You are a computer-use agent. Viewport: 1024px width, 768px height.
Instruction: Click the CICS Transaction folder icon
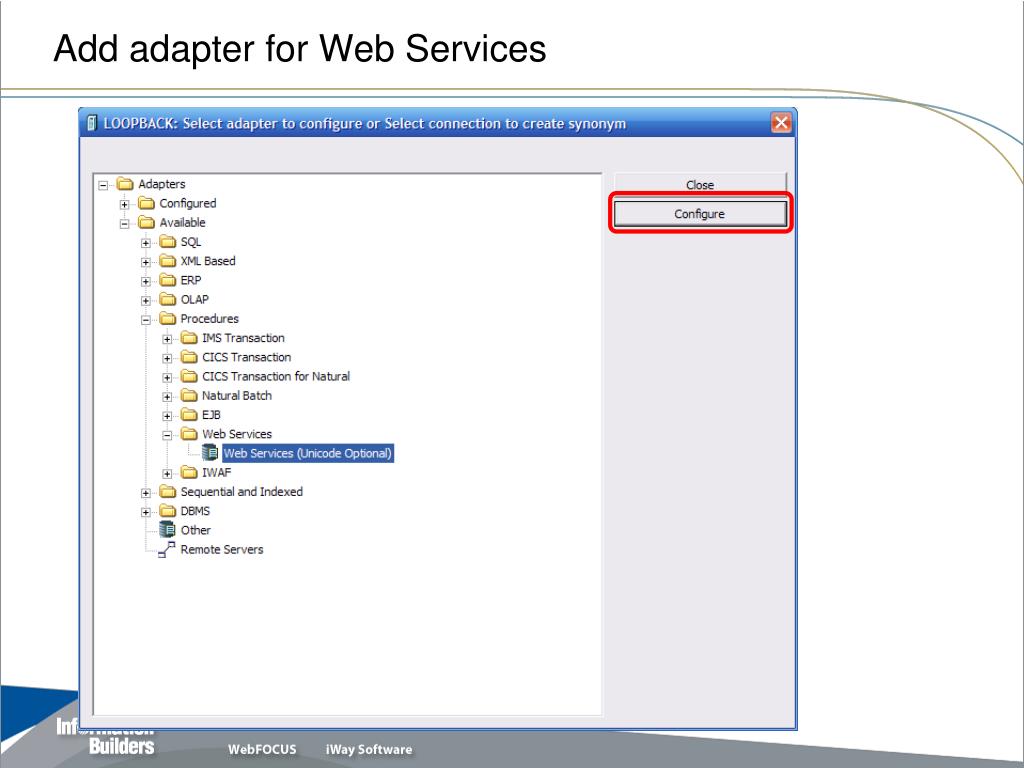189,357
